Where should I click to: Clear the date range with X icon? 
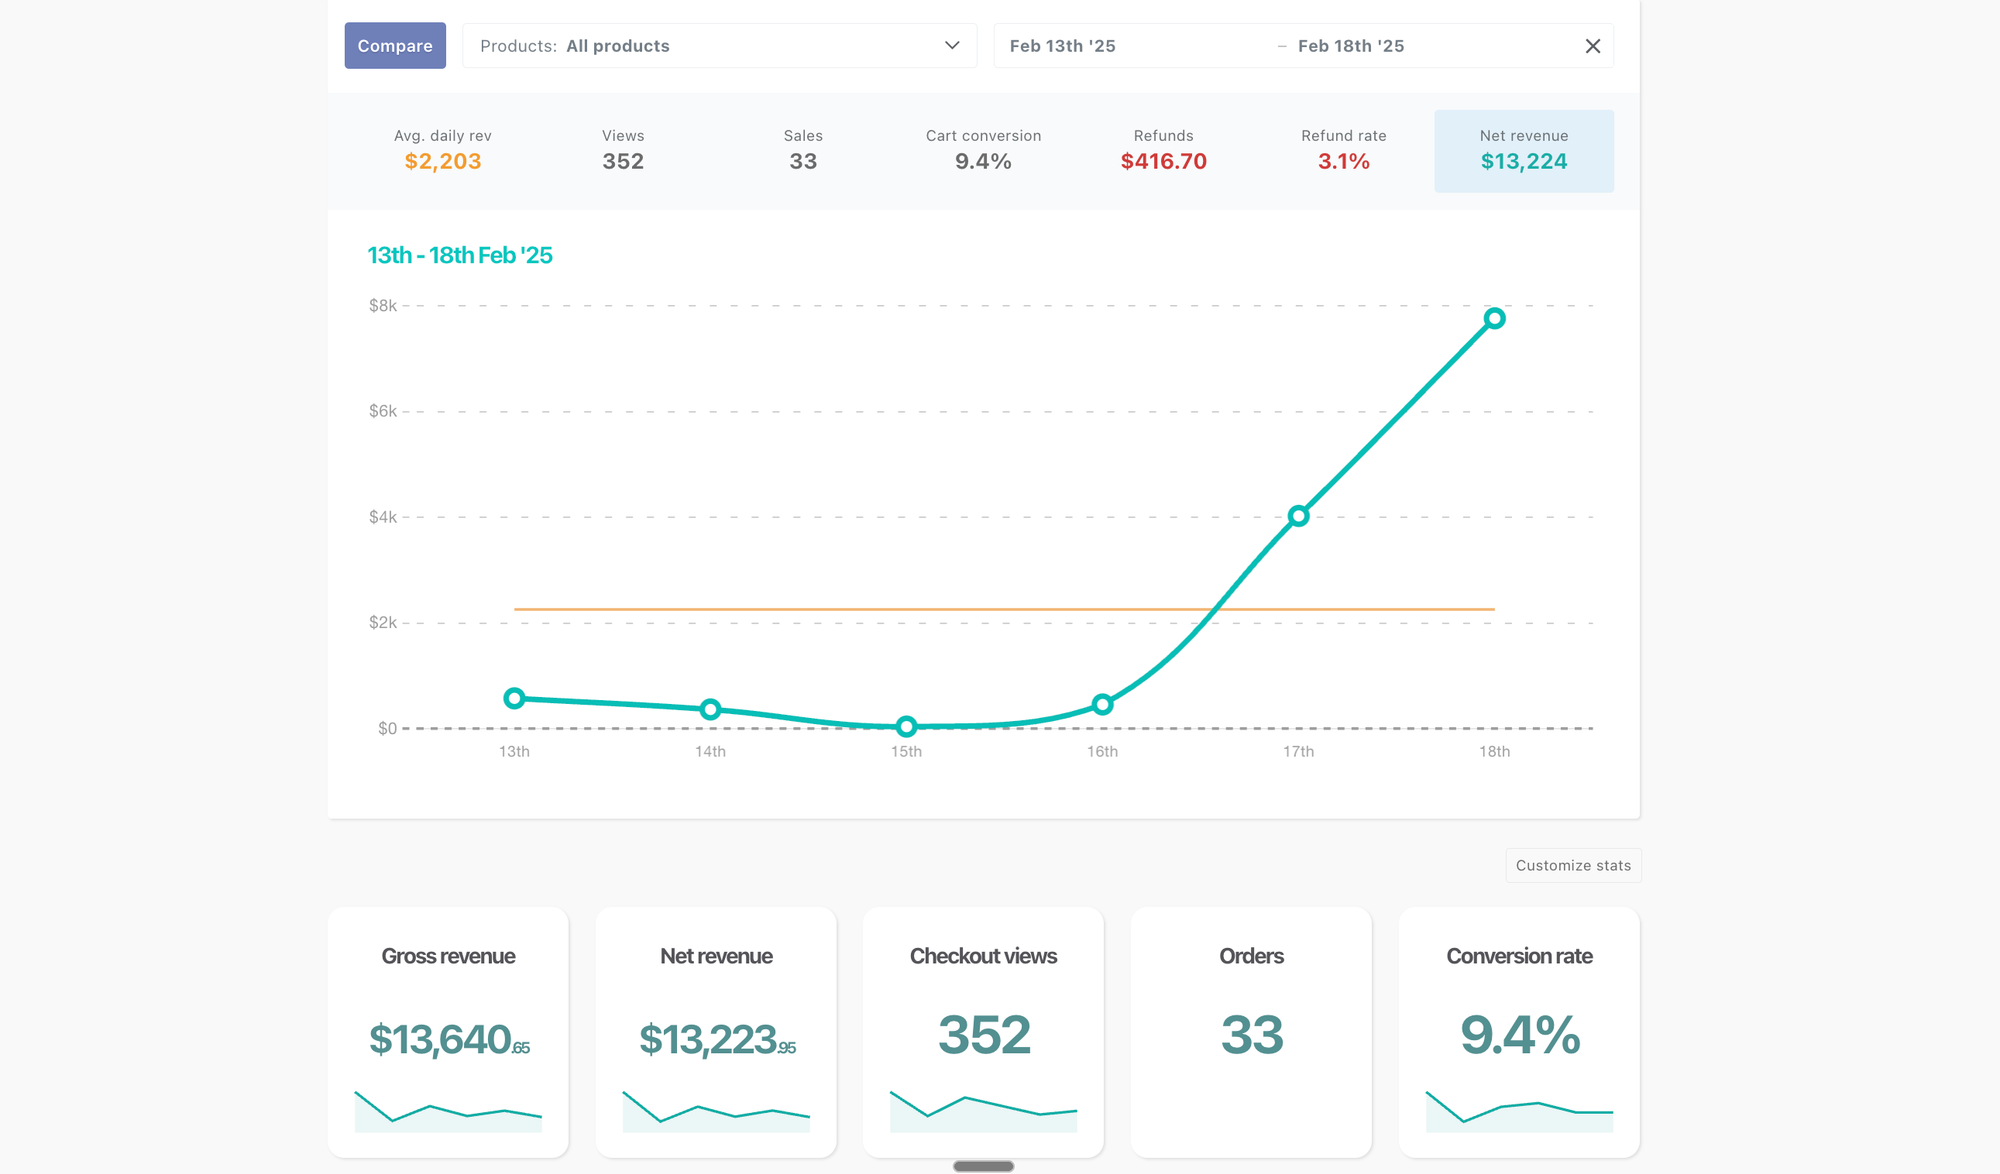1592,46
